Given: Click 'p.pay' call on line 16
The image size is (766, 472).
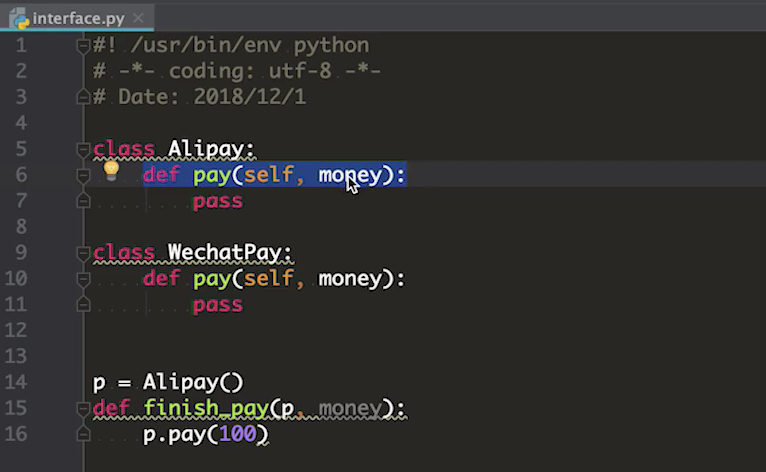Looking at the screenshot, I should (x=174, y=435).
